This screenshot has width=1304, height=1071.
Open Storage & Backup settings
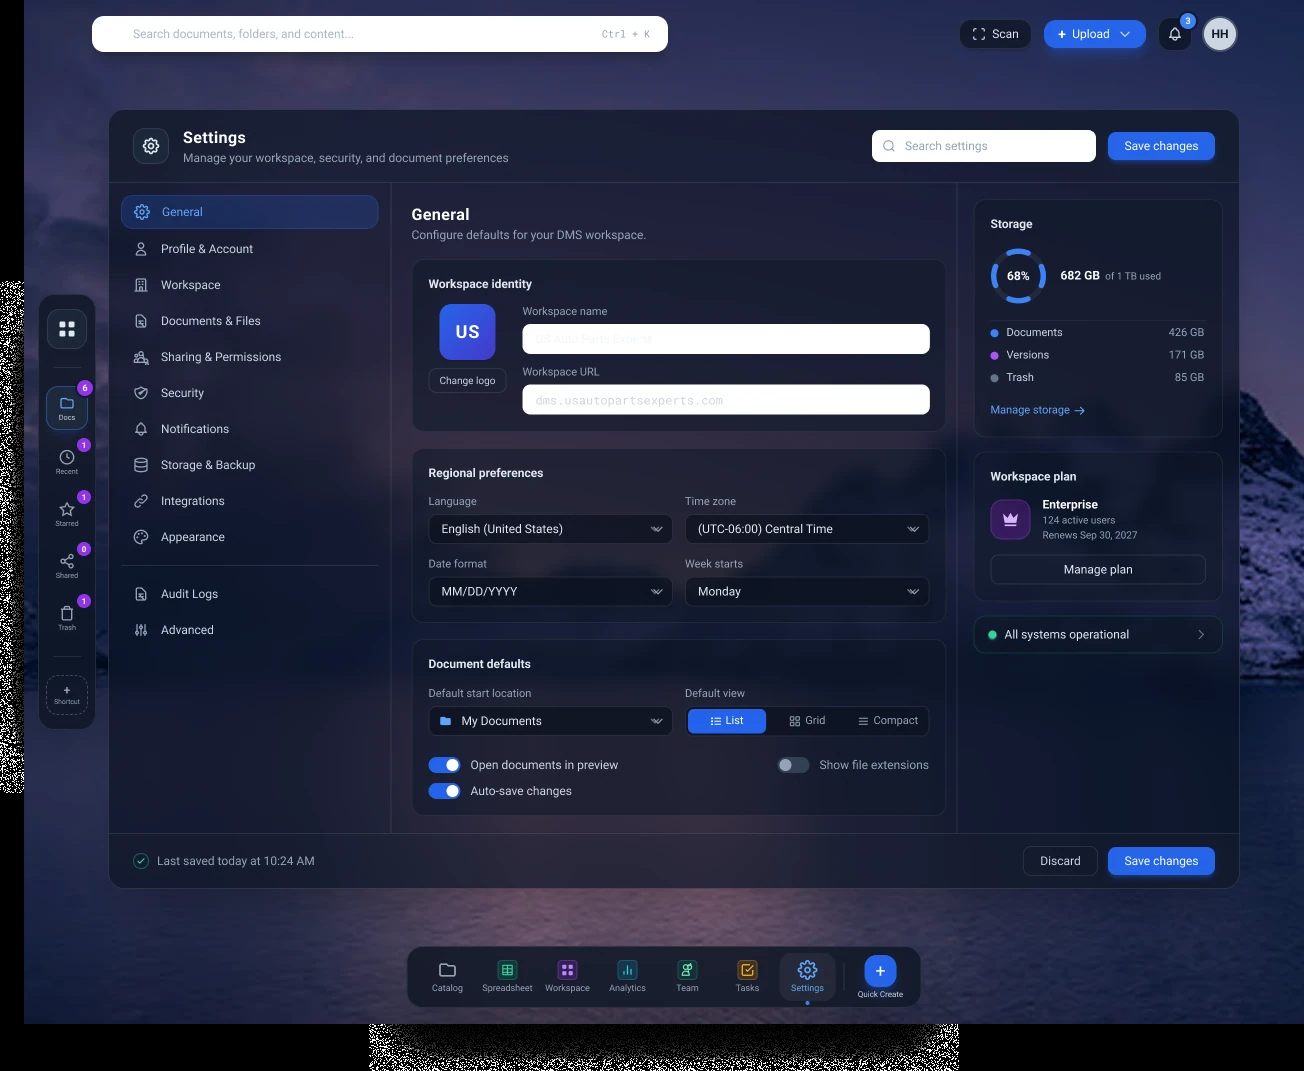(x=249, y=465)
